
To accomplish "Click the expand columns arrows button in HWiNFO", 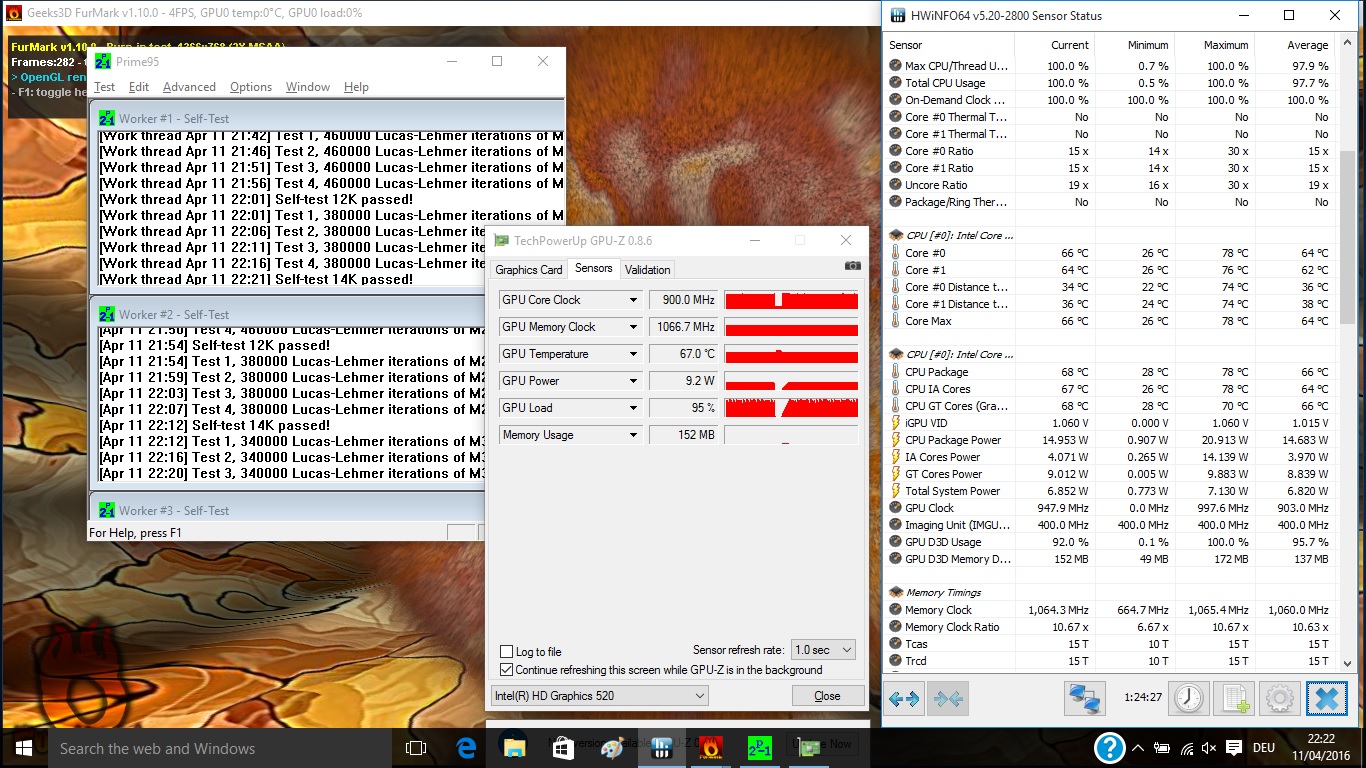I will 904,698.
